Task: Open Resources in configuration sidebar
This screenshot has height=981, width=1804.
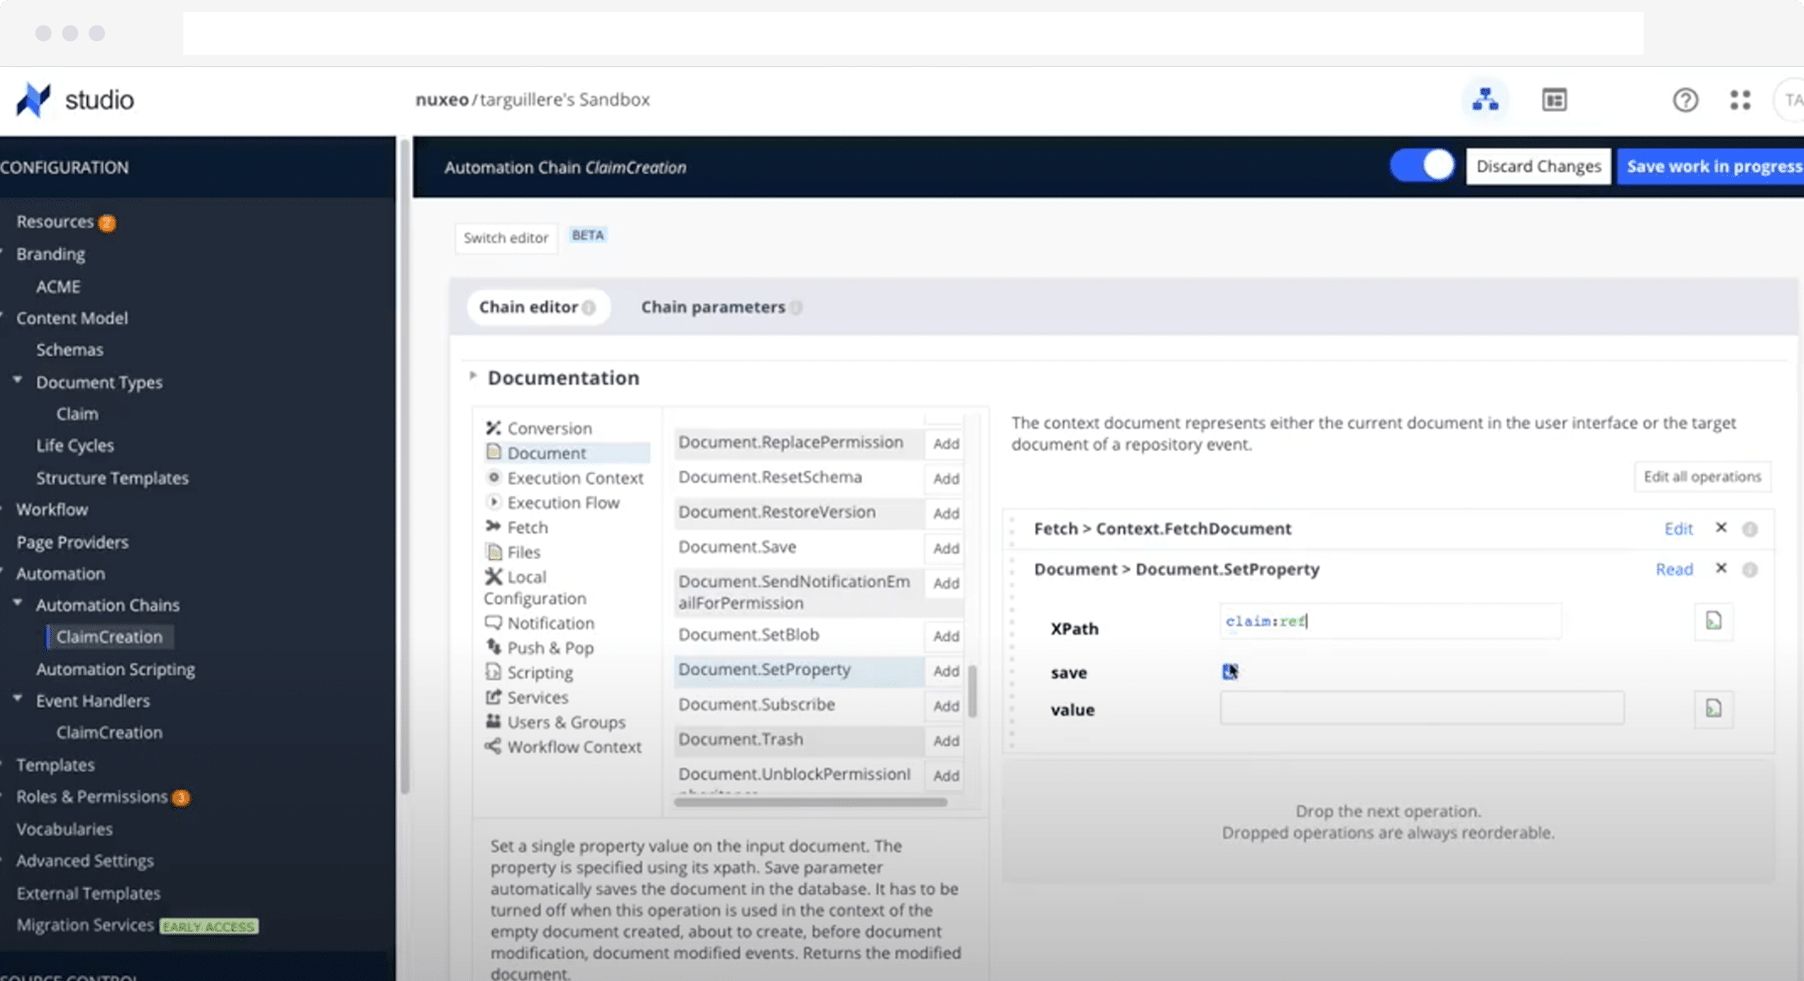Action: (x=55, y=222)
